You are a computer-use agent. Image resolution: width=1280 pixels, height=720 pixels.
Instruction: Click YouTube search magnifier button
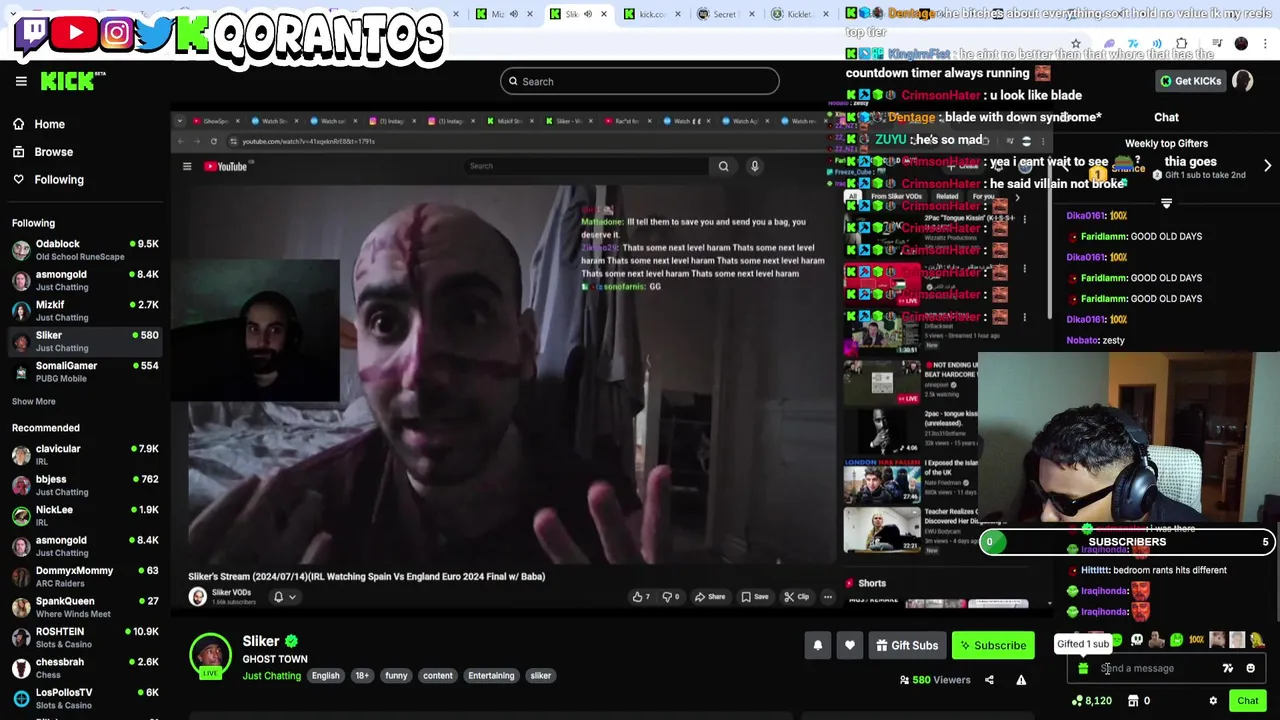point(723,166)
